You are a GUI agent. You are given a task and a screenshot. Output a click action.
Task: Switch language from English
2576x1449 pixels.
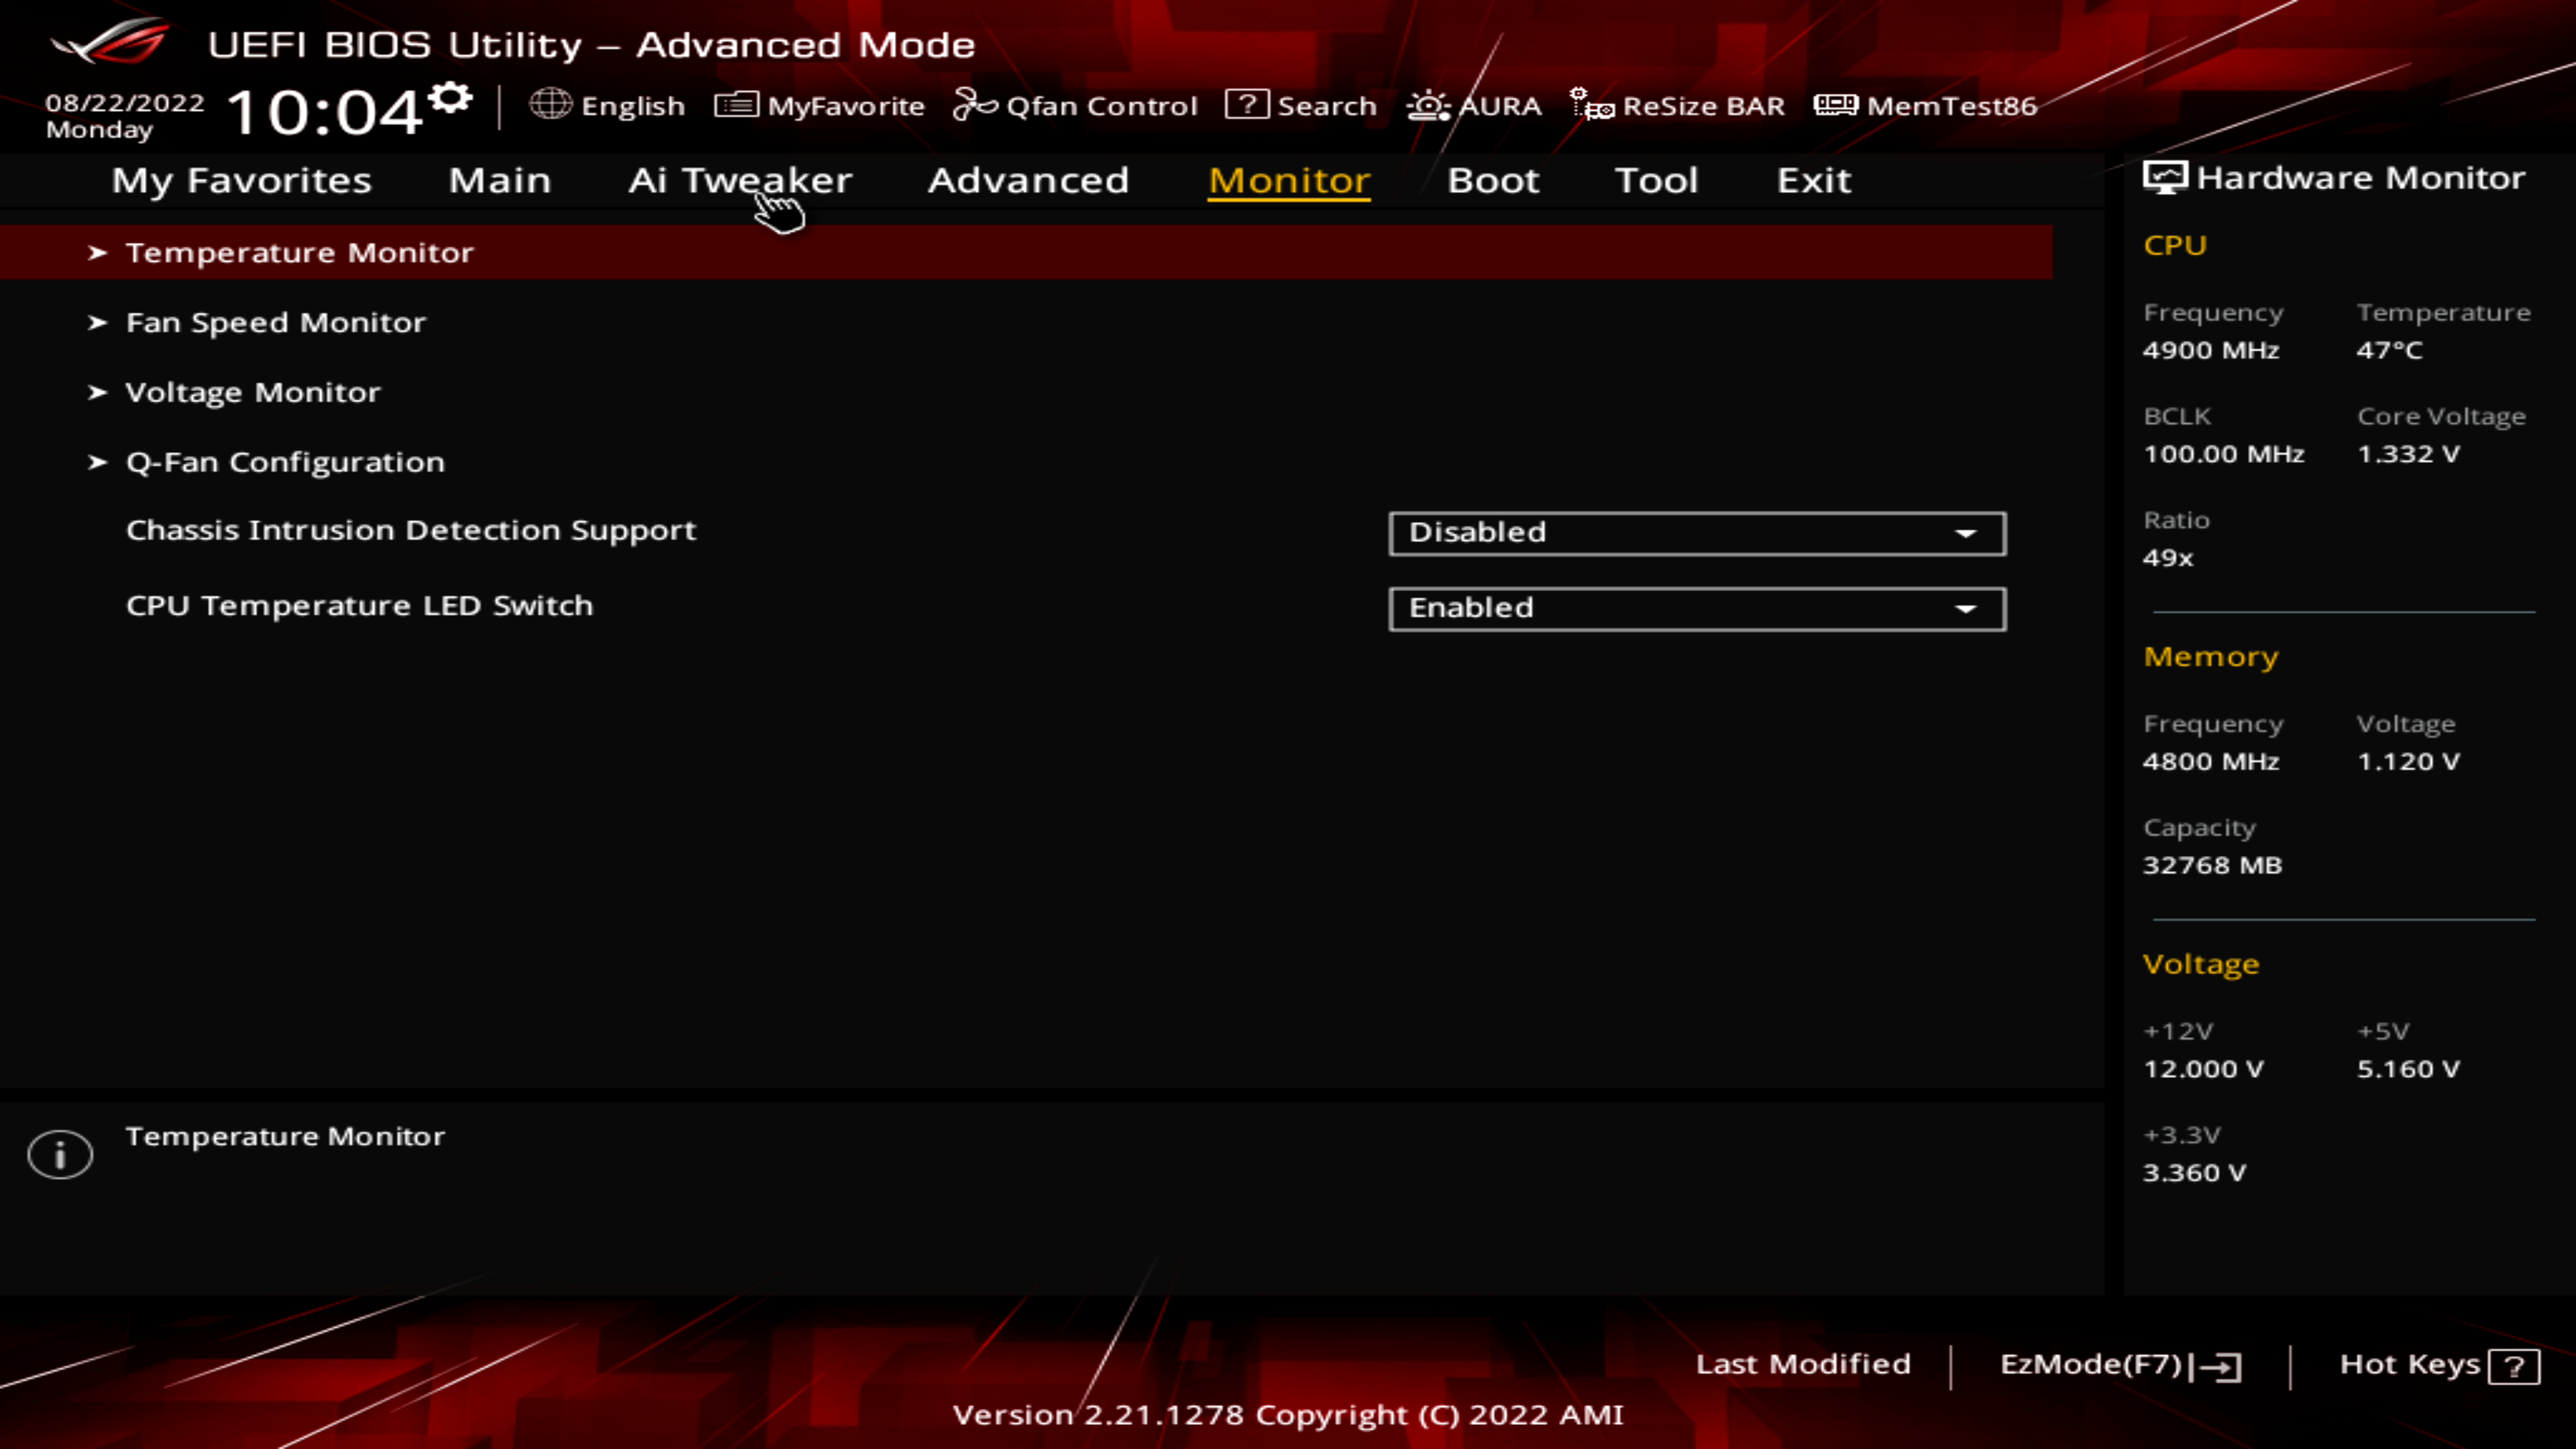[x=607, y=105]
